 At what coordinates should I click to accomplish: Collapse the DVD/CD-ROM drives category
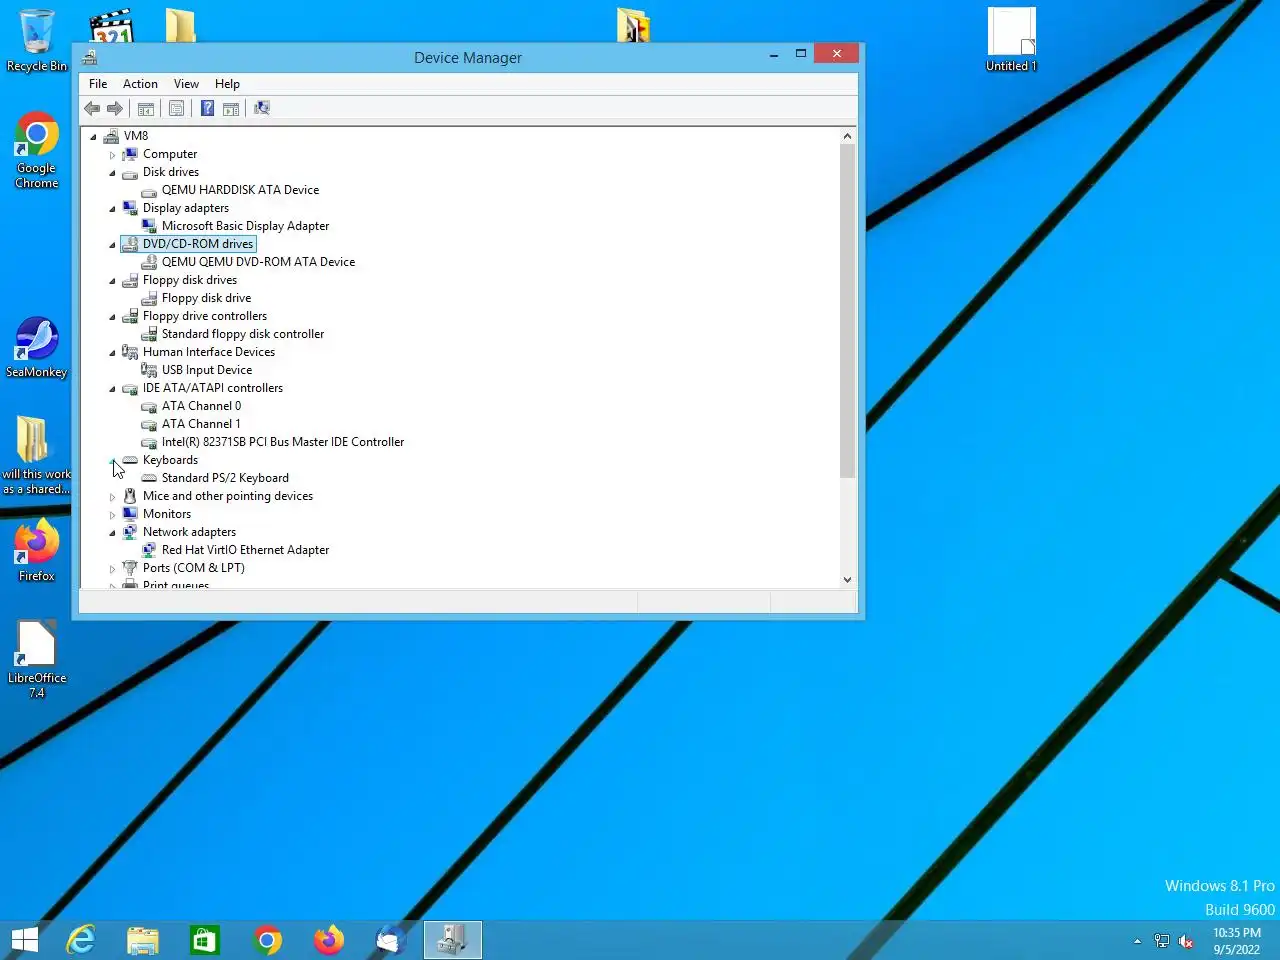[112, 245]
